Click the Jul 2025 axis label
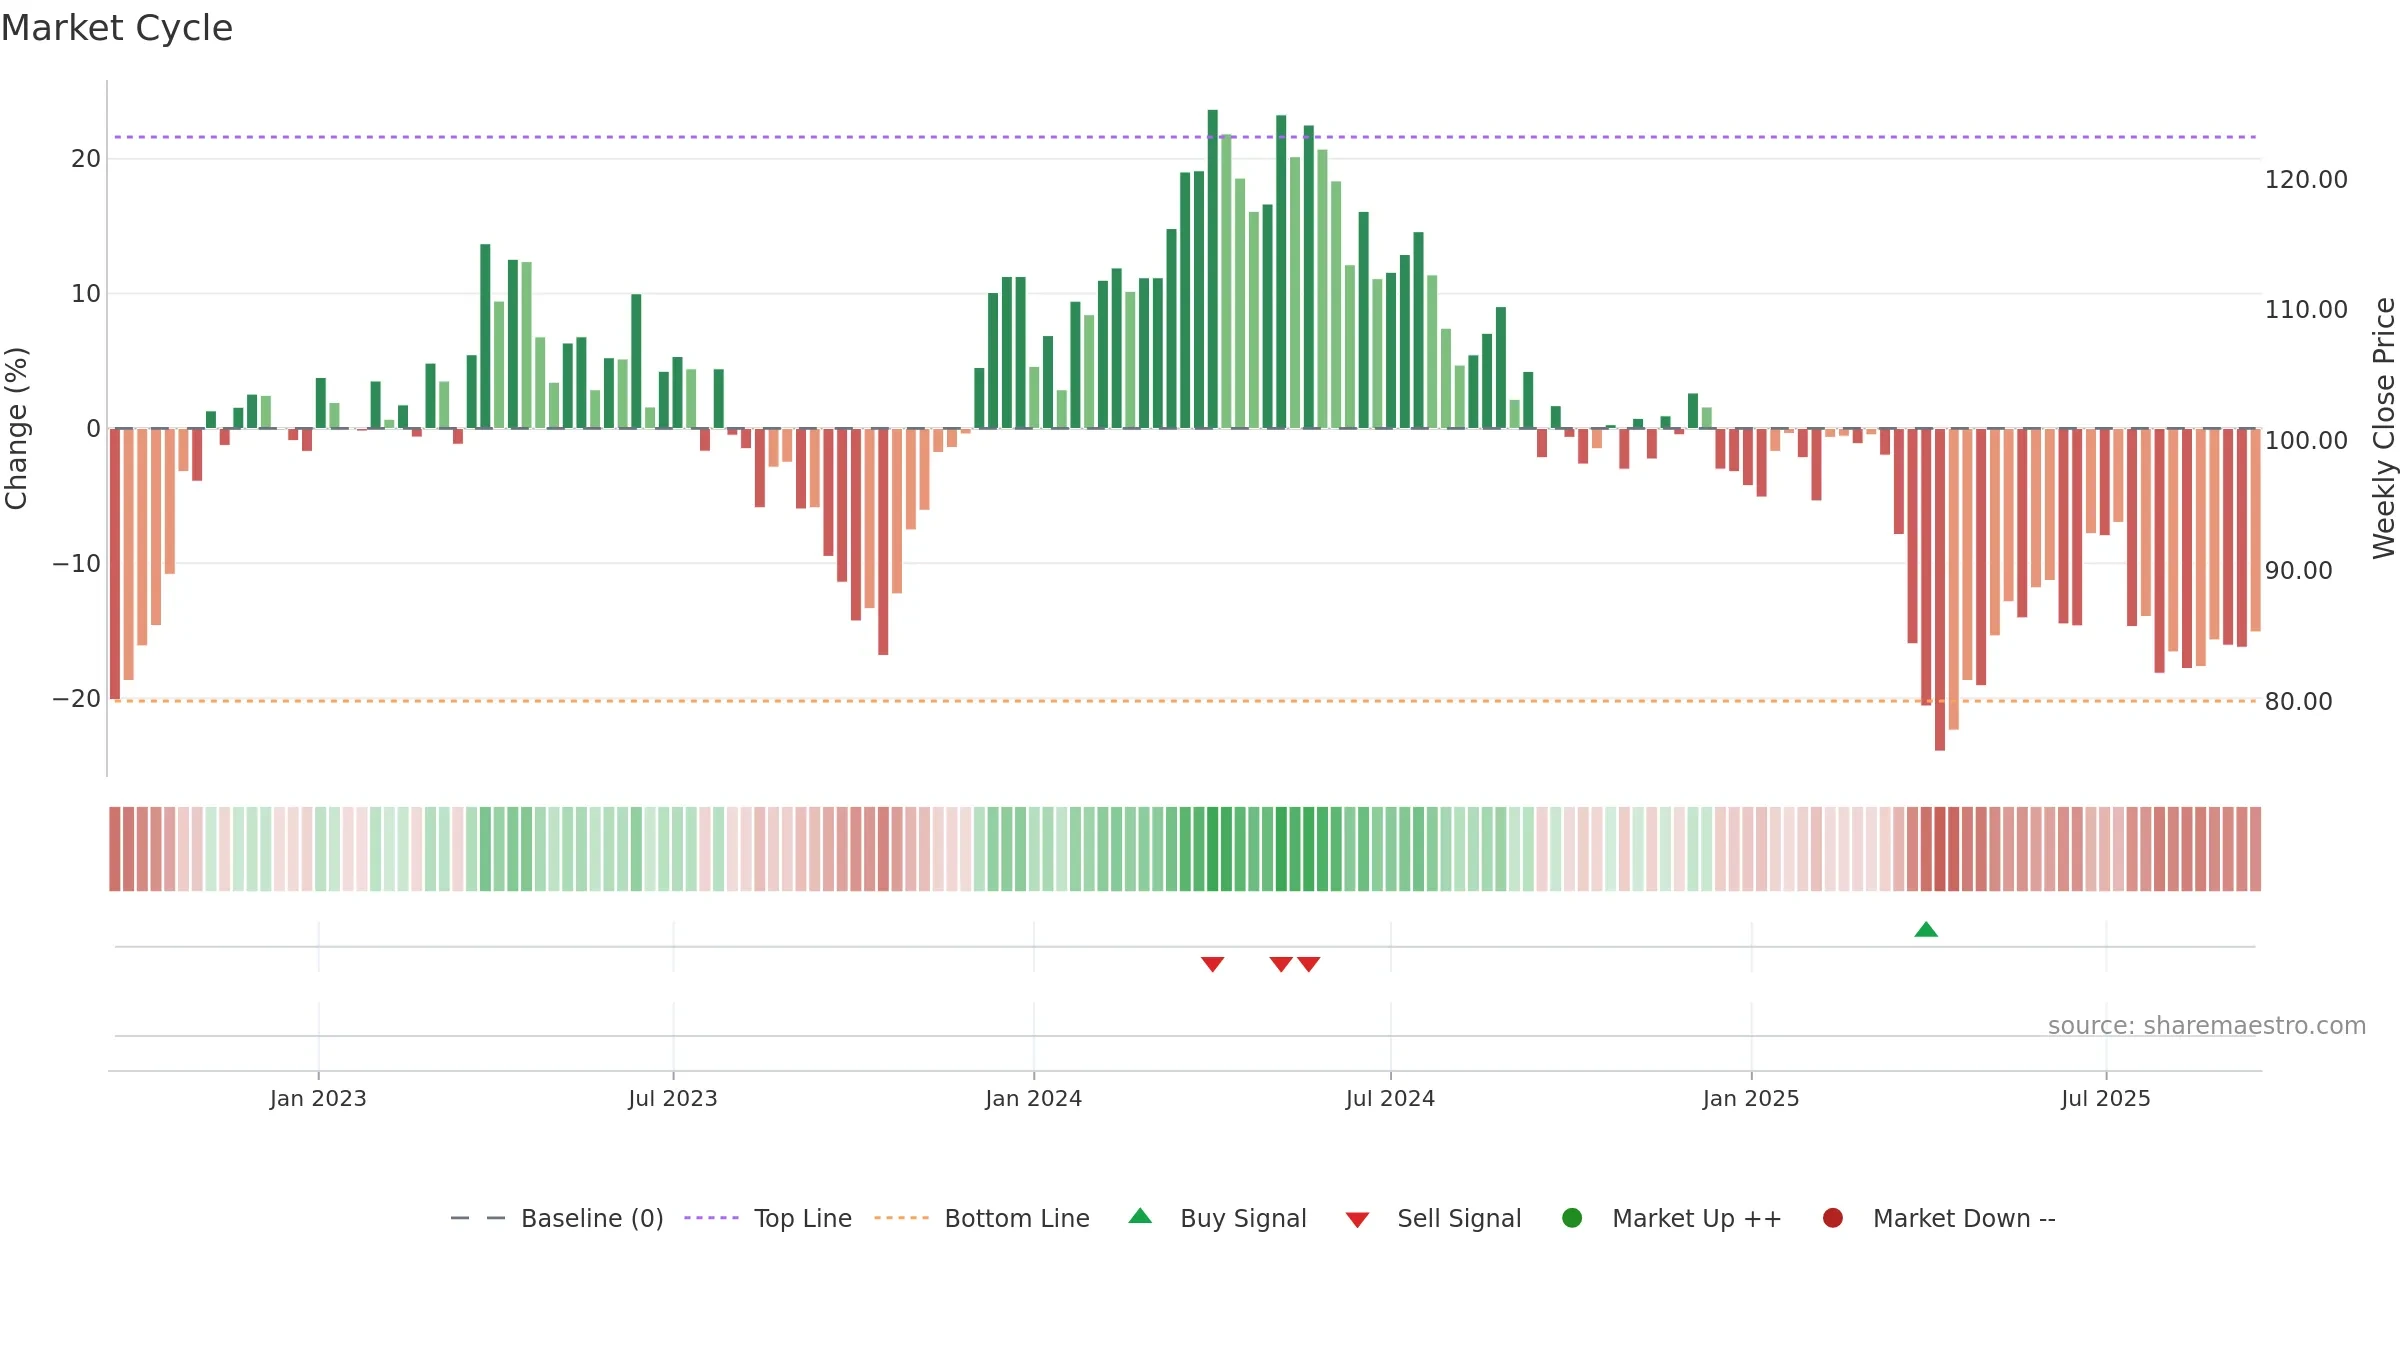This screenshot has width=2400, height=1350. tap(2106, 1098)
